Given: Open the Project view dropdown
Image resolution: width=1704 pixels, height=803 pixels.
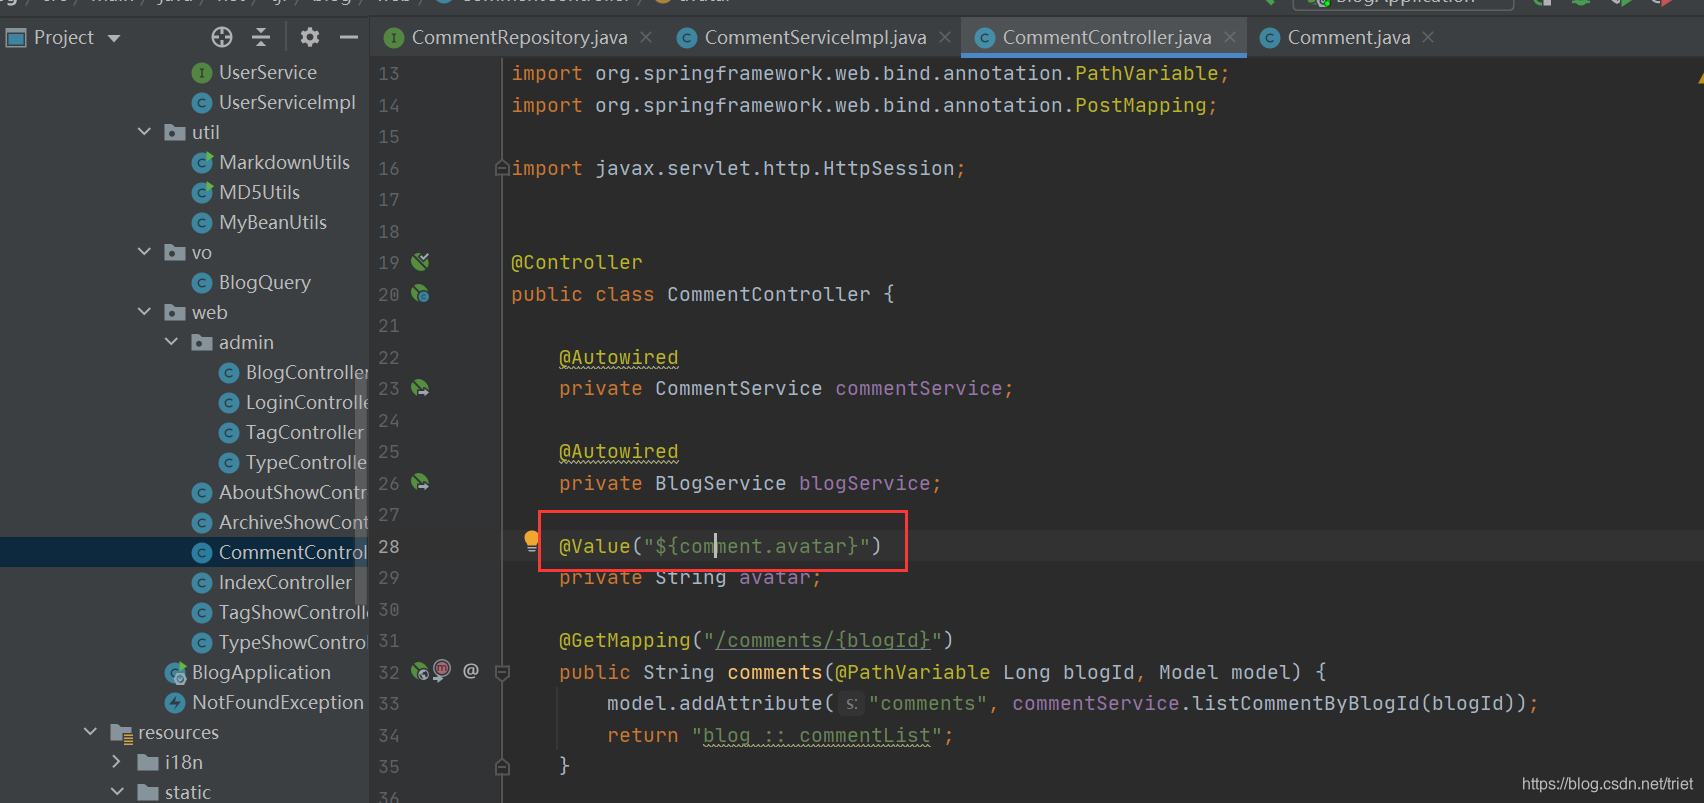Looking at the screenshot, I should point(114,38).
